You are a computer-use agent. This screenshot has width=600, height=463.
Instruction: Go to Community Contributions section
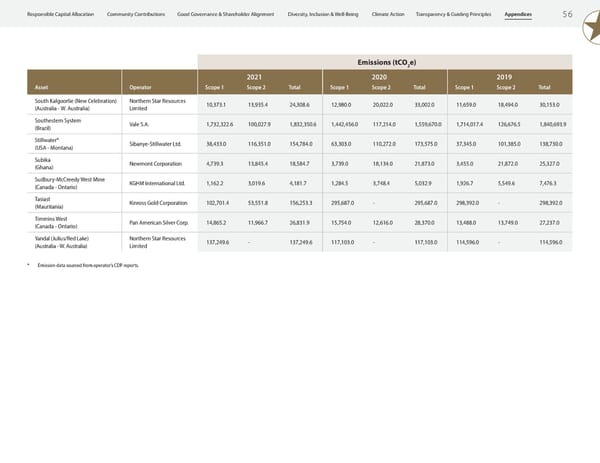coord(136,14)
